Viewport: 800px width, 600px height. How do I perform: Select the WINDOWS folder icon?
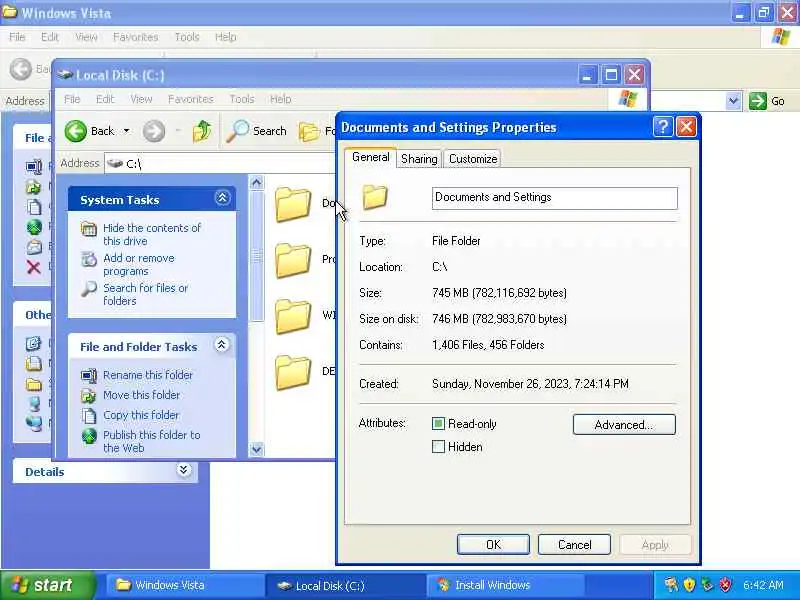coord(293,316)
